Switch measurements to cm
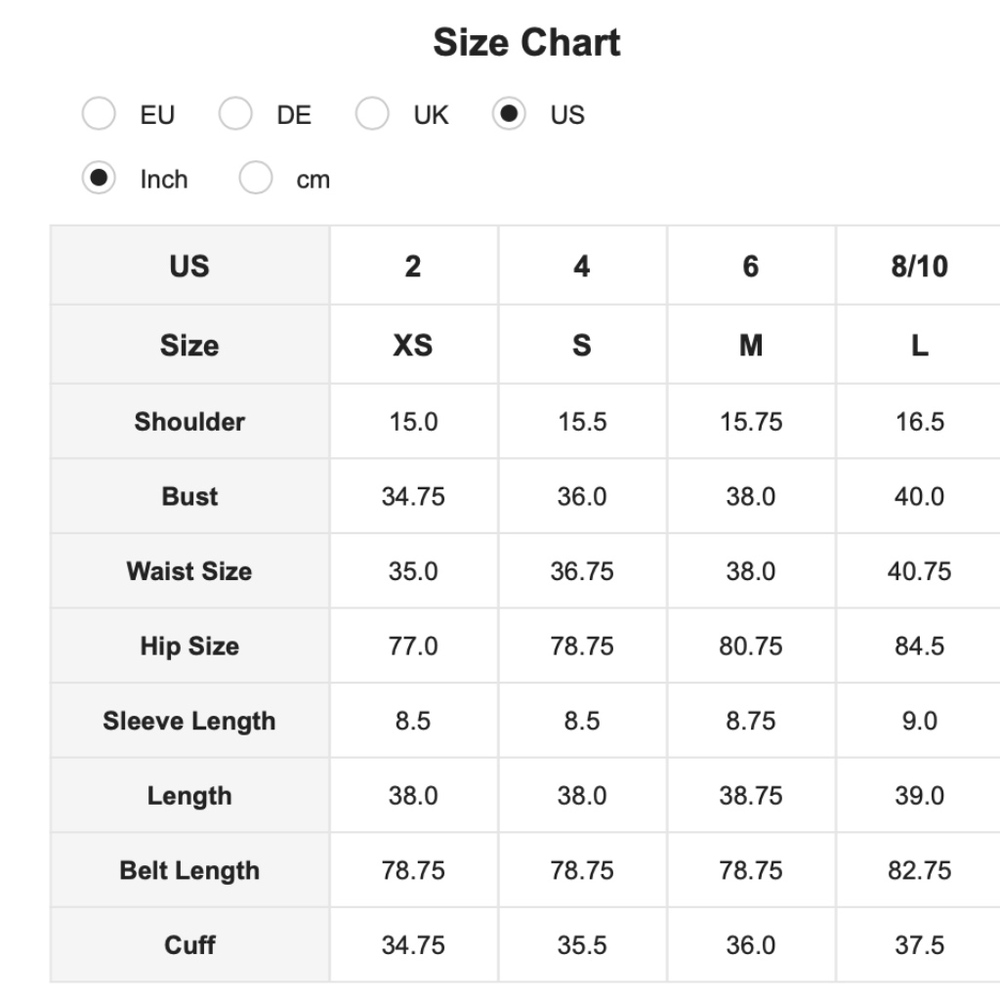The width and height of the screenshot is (1000, 1000). point(256,179)
